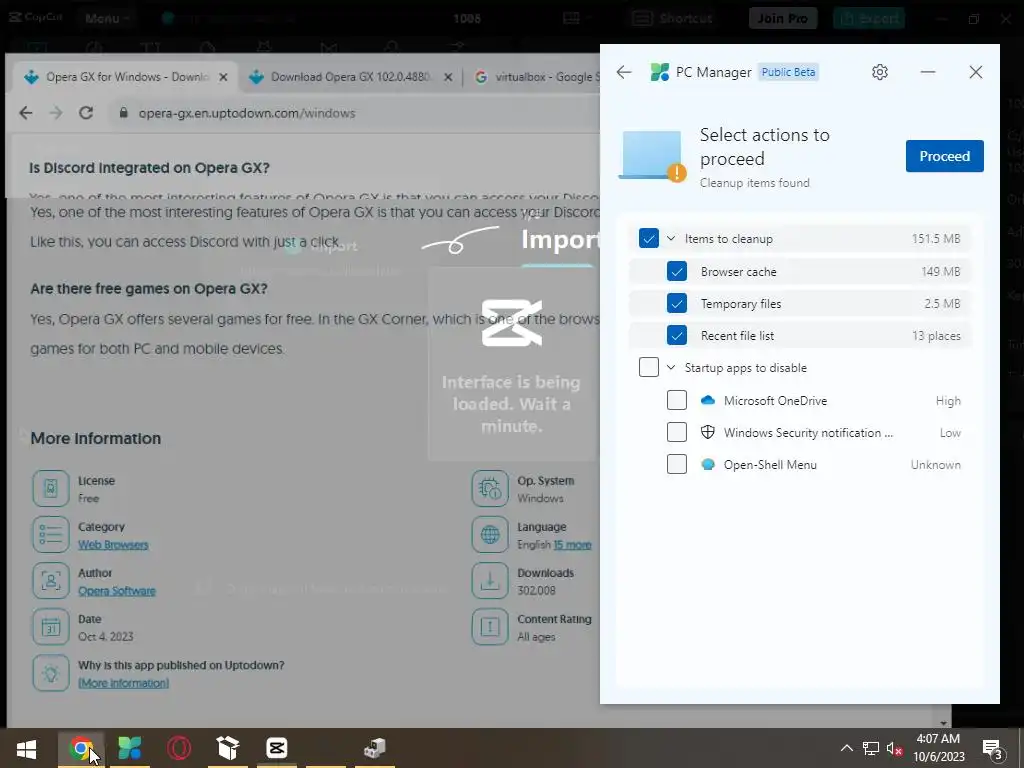This screenshot has height=768, width=1024.
Task: Click the PC Manager taskbar icon
Action: coord(129,748)
